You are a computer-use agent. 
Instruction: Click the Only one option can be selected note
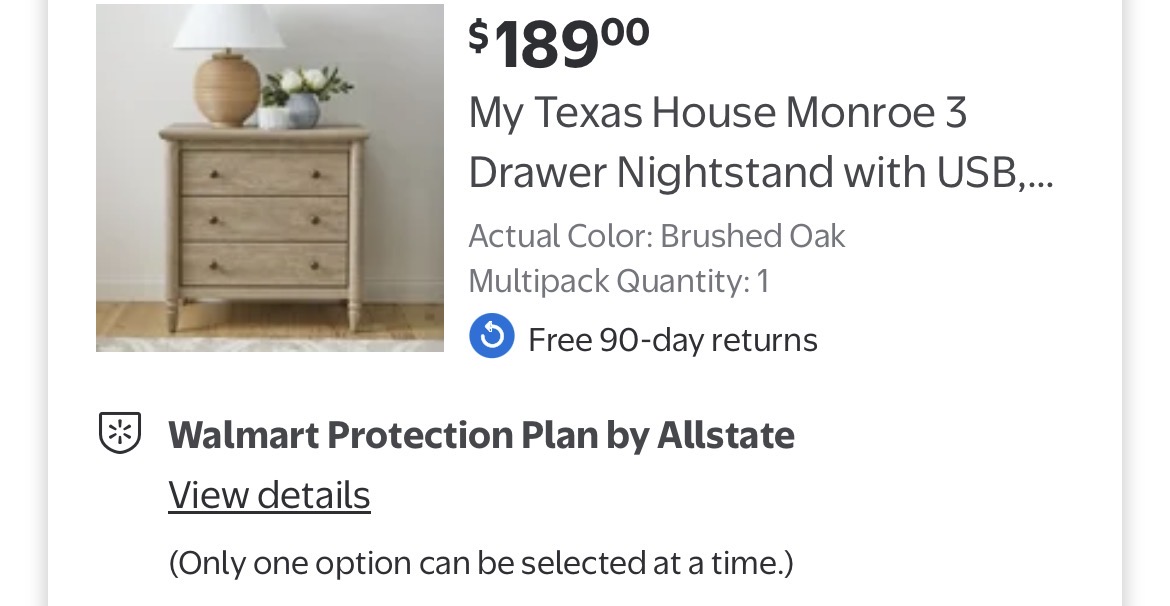click(480, 563)
